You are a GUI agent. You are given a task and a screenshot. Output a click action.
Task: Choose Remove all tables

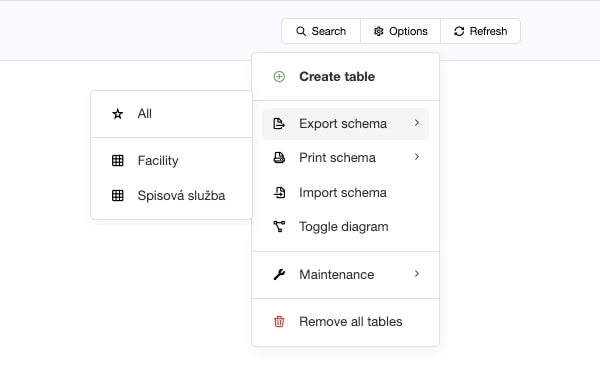346,321
